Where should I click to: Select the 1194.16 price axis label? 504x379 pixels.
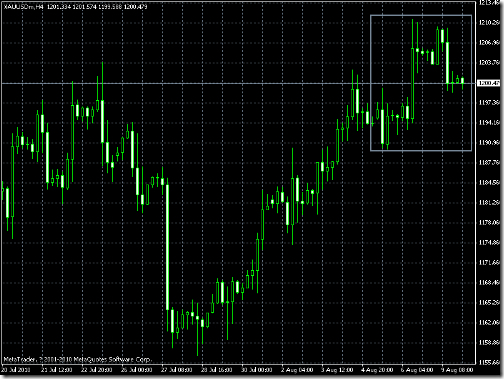point(489,123)
